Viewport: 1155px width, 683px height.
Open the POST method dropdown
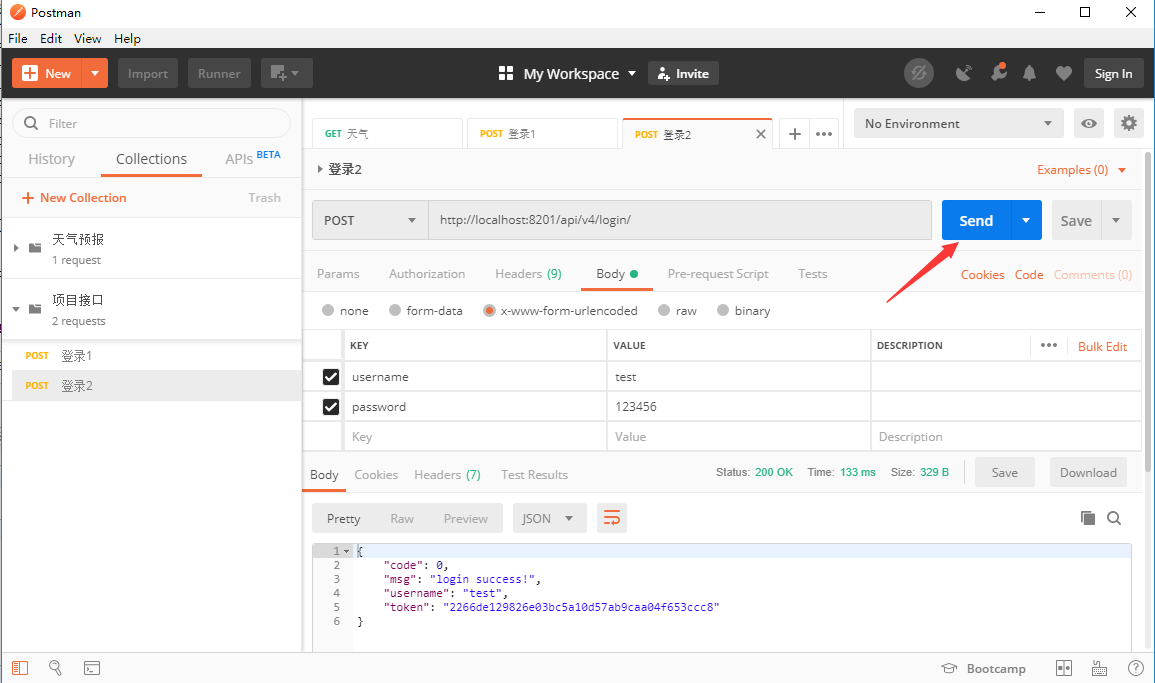coord(370,220)
